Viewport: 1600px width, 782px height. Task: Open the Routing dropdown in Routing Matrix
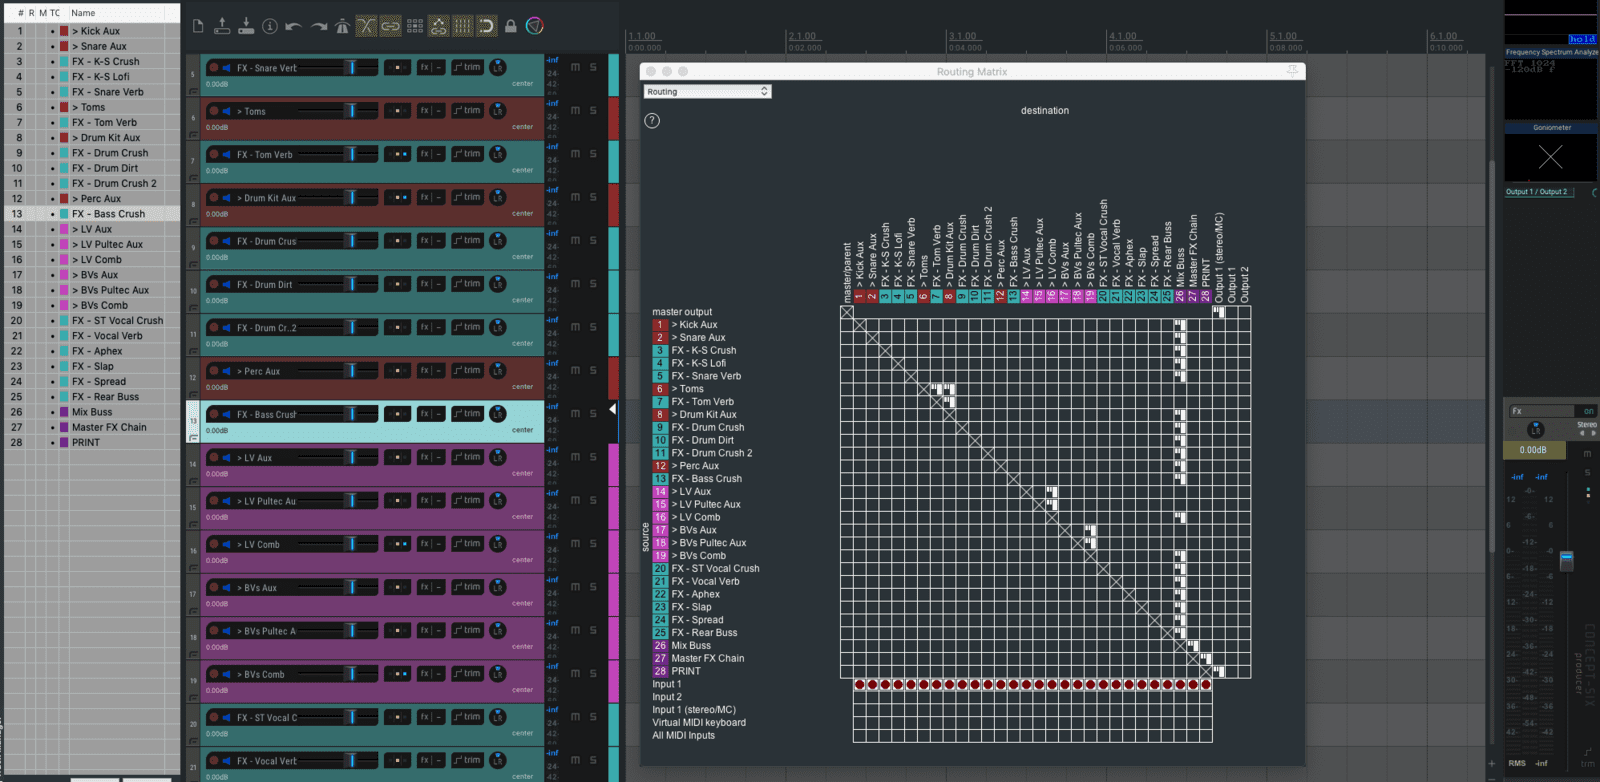[707, 91]
